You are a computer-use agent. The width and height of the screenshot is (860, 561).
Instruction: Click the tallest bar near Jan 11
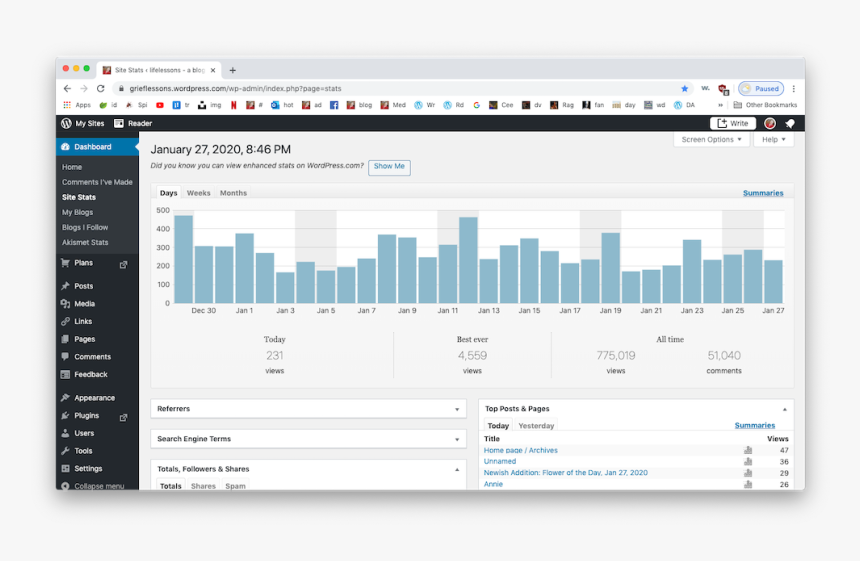(x=468, y=260)
